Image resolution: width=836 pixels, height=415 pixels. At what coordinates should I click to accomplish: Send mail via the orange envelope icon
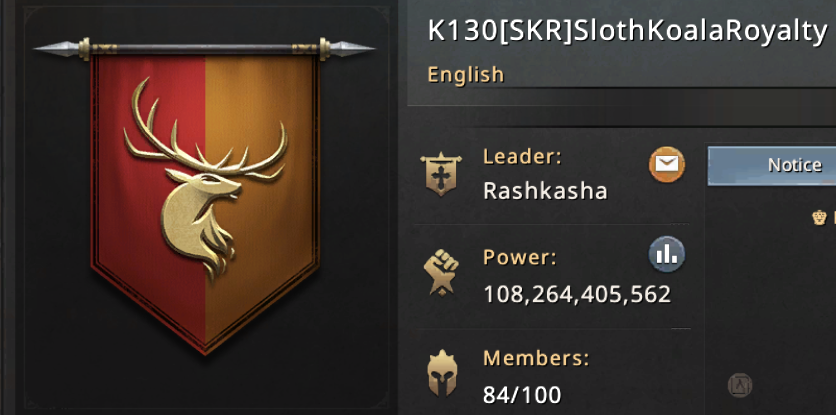click(x=666, y=164)
